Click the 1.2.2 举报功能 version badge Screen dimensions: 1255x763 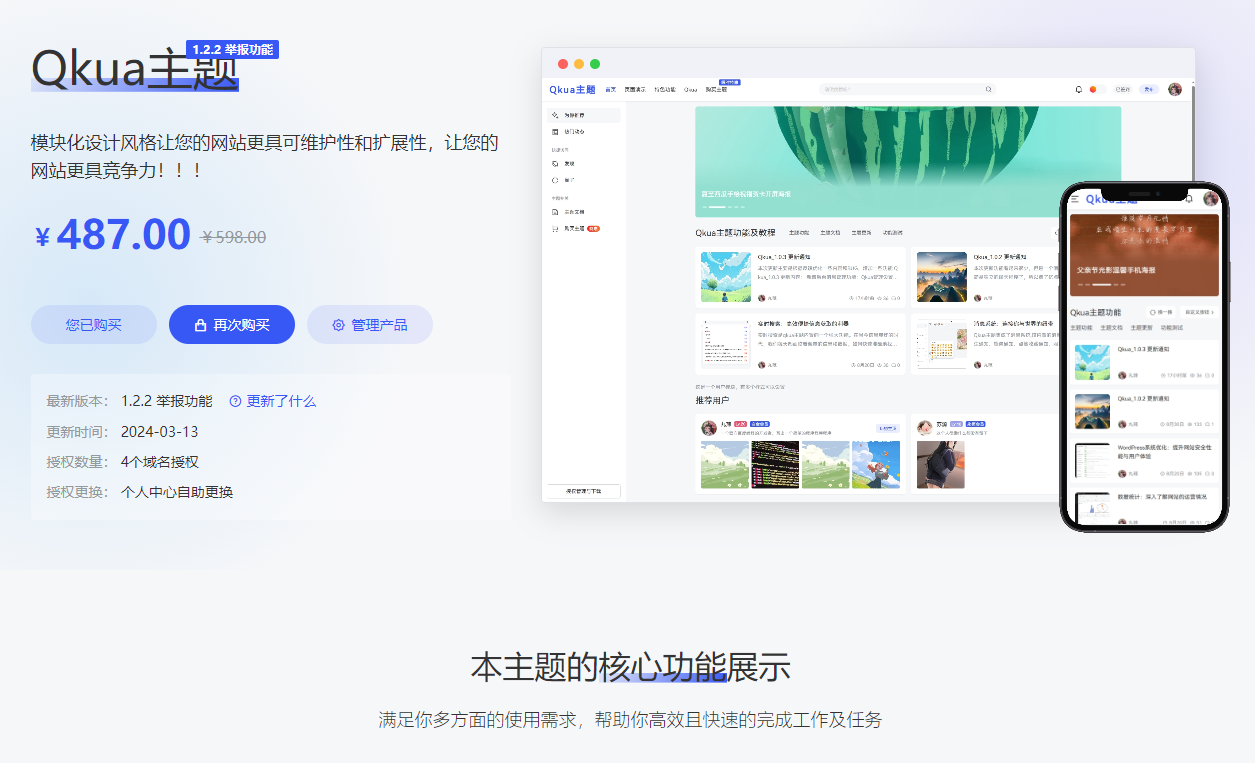(x=232, y=49)
